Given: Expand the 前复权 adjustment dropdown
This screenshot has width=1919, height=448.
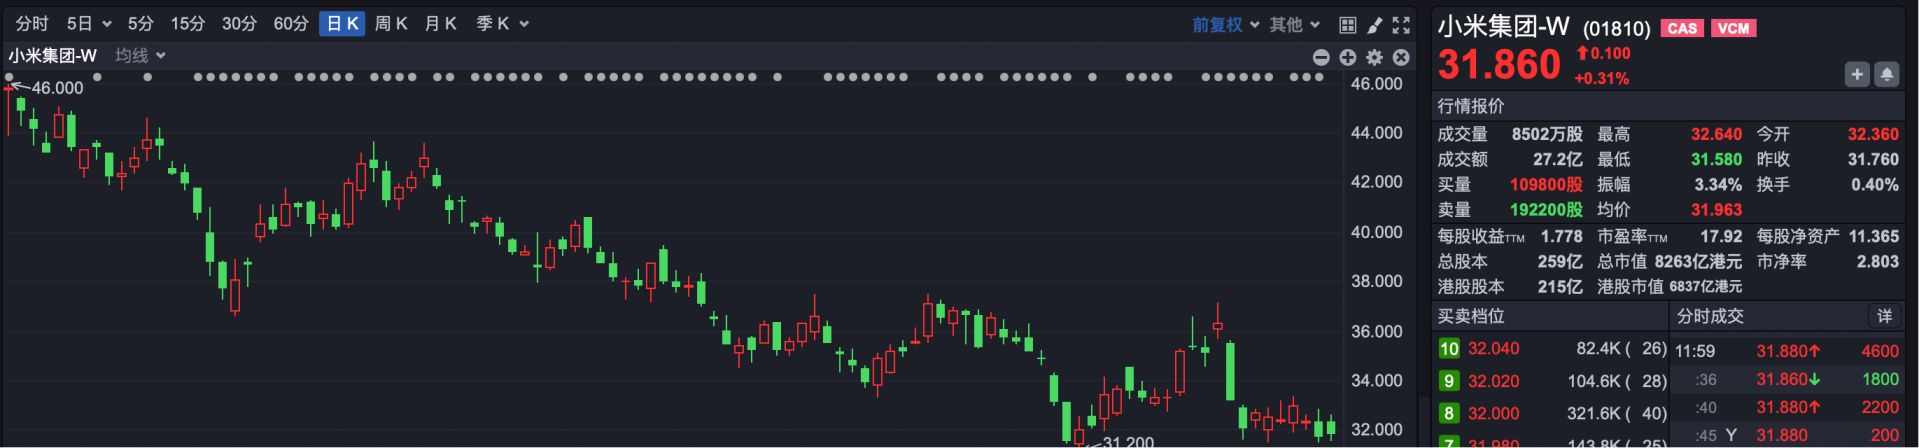Looking at the screenshot, I should click(x=1225, y=24).
